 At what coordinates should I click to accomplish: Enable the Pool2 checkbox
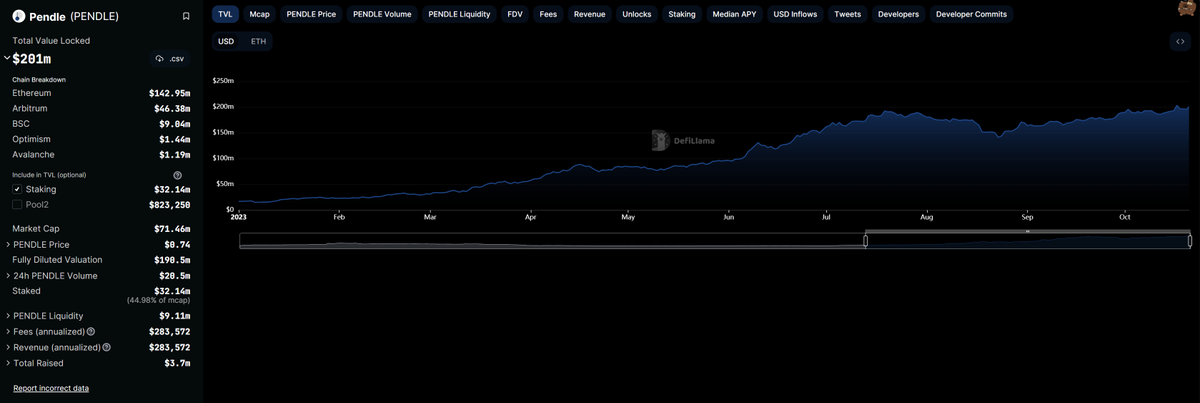[x=17, y=204]
